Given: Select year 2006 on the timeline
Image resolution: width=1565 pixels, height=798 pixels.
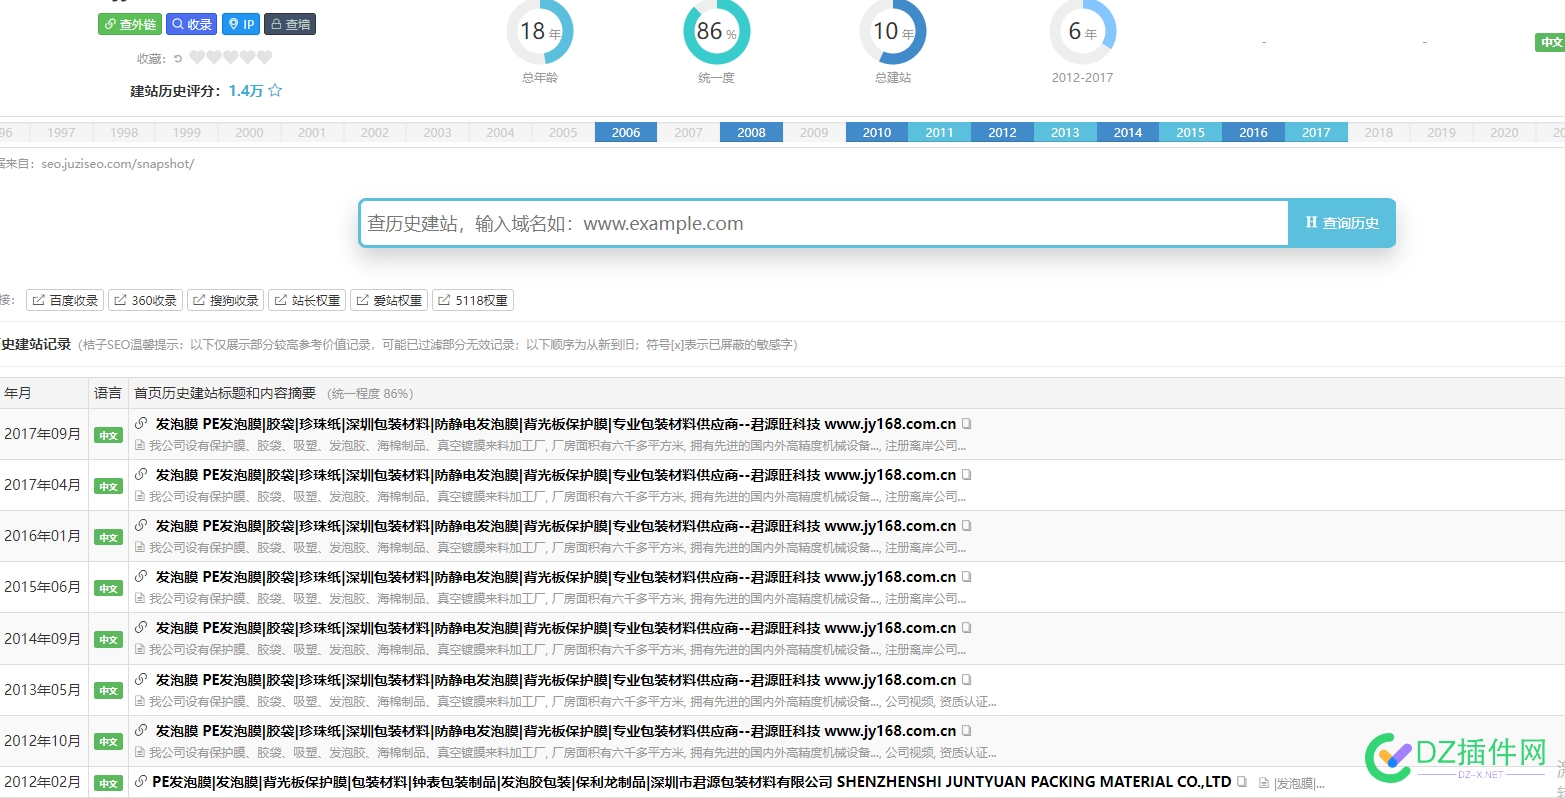Looking at the screenshot, I should (626, 132).
